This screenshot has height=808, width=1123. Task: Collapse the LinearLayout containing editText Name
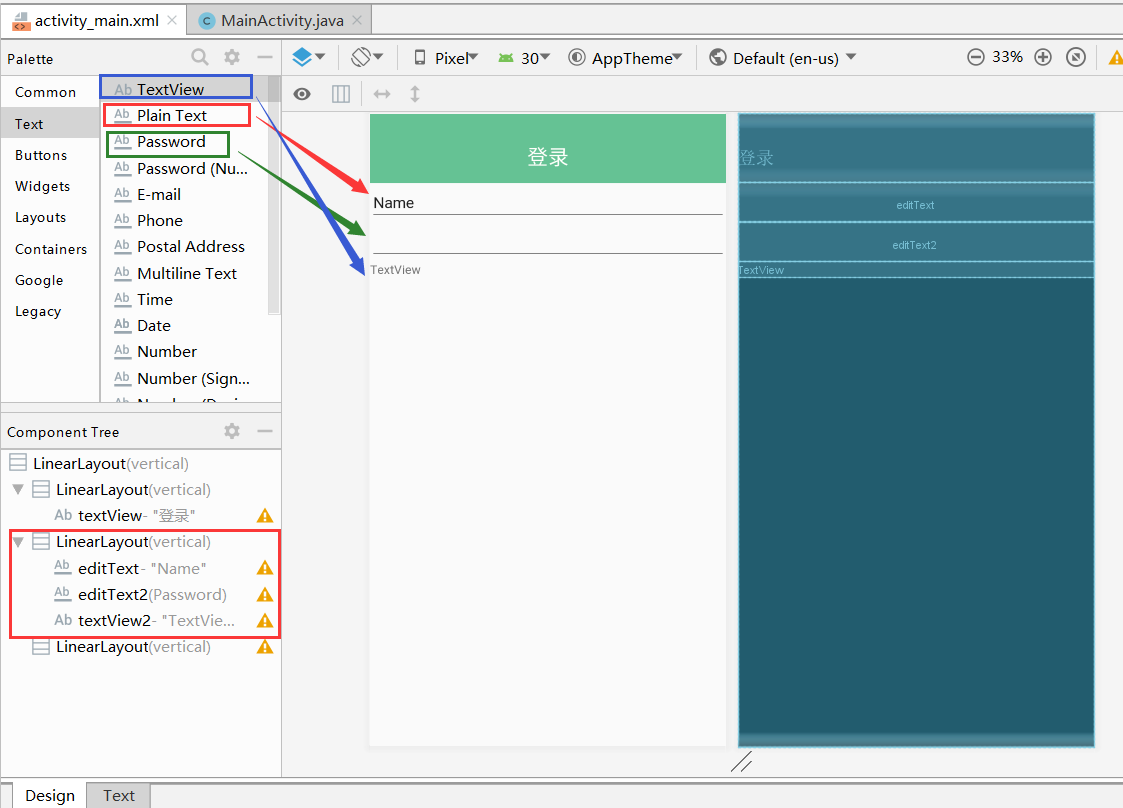point(18,542)
